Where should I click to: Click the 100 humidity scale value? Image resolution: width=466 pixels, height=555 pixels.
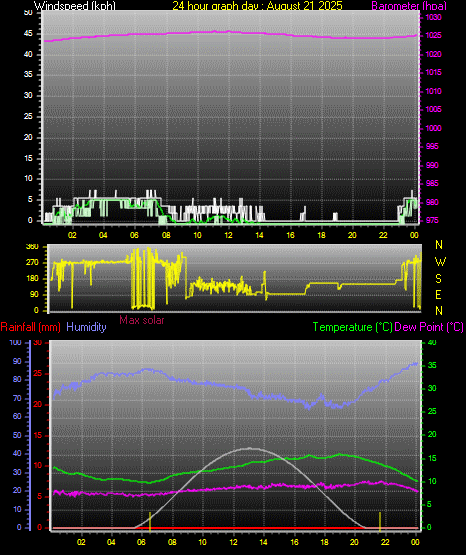(x=16, y=342)
